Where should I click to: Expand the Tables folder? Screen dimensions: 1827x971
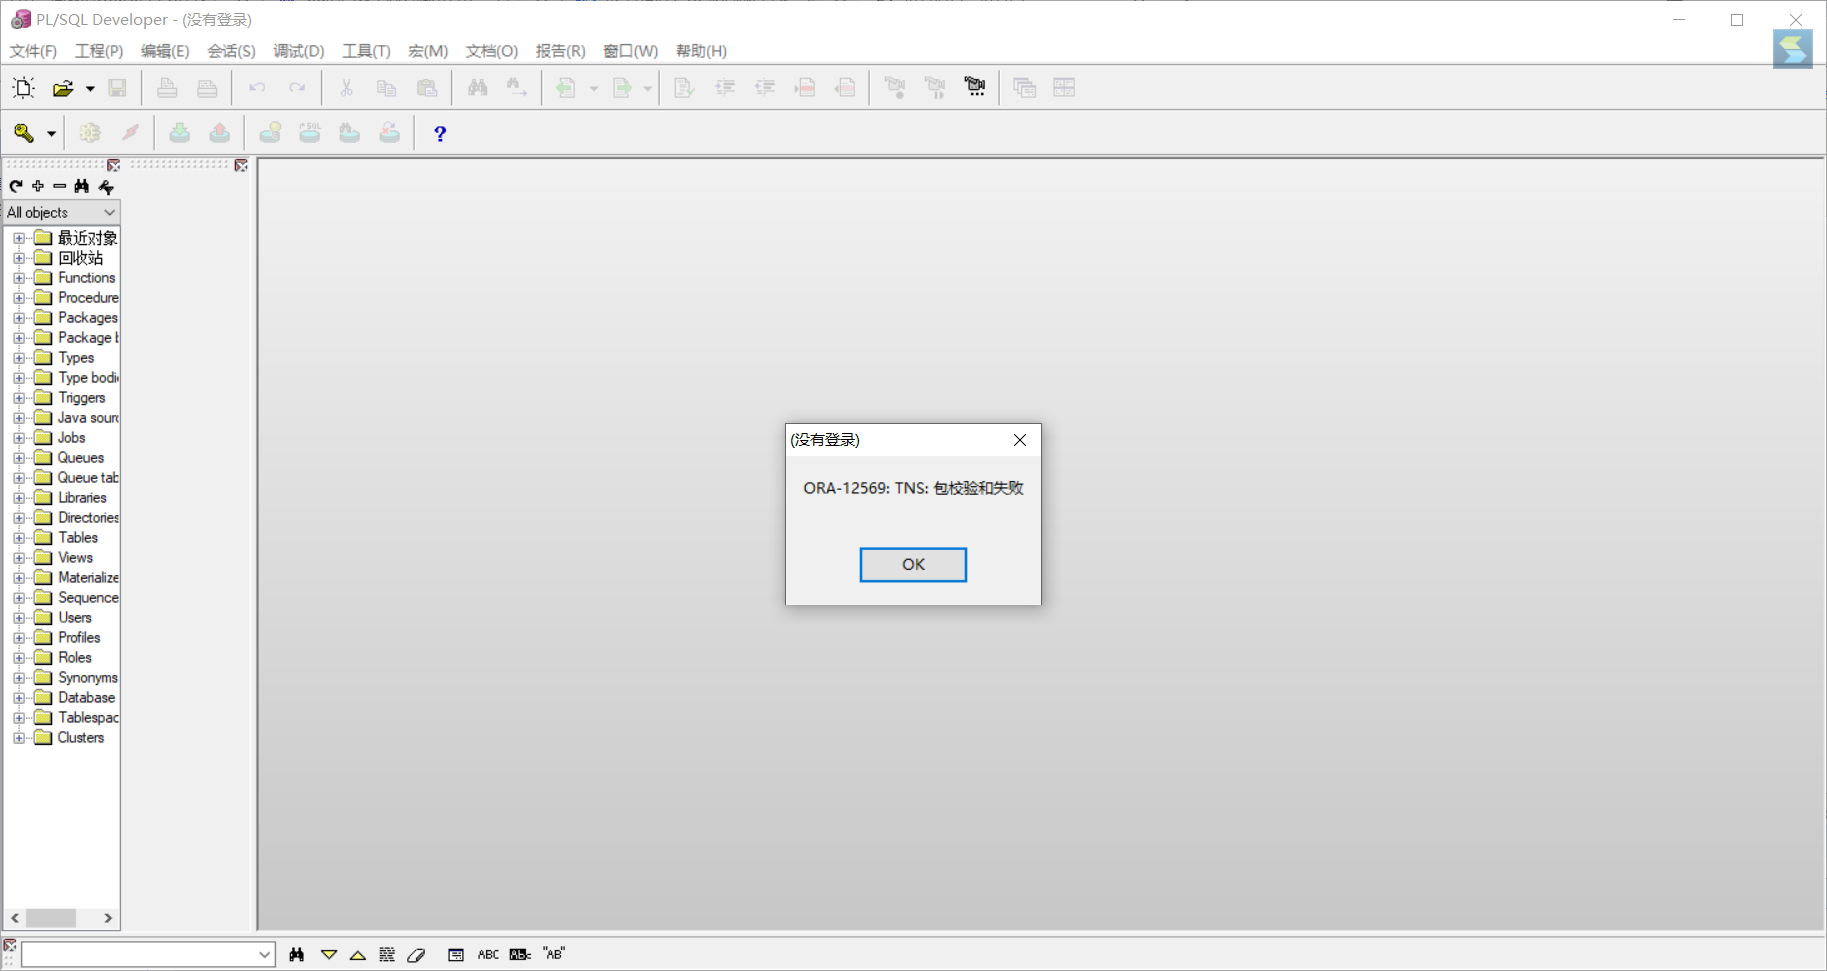(19, 538)
